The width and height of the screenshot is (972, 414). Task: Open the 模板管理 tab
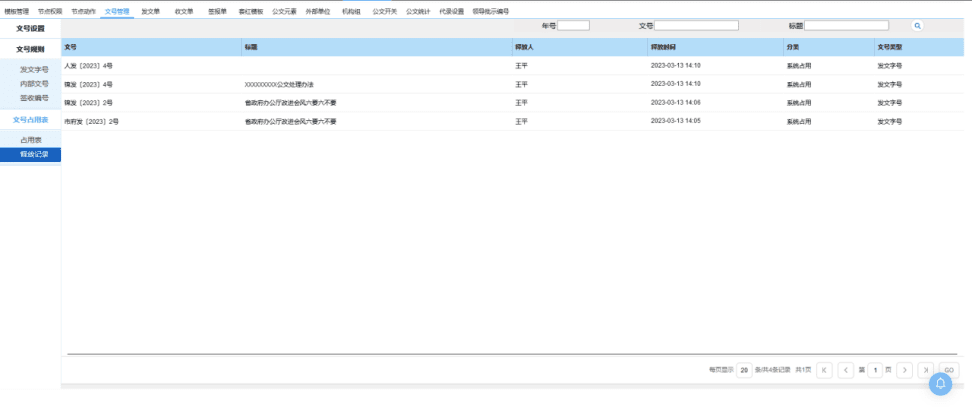17,11
